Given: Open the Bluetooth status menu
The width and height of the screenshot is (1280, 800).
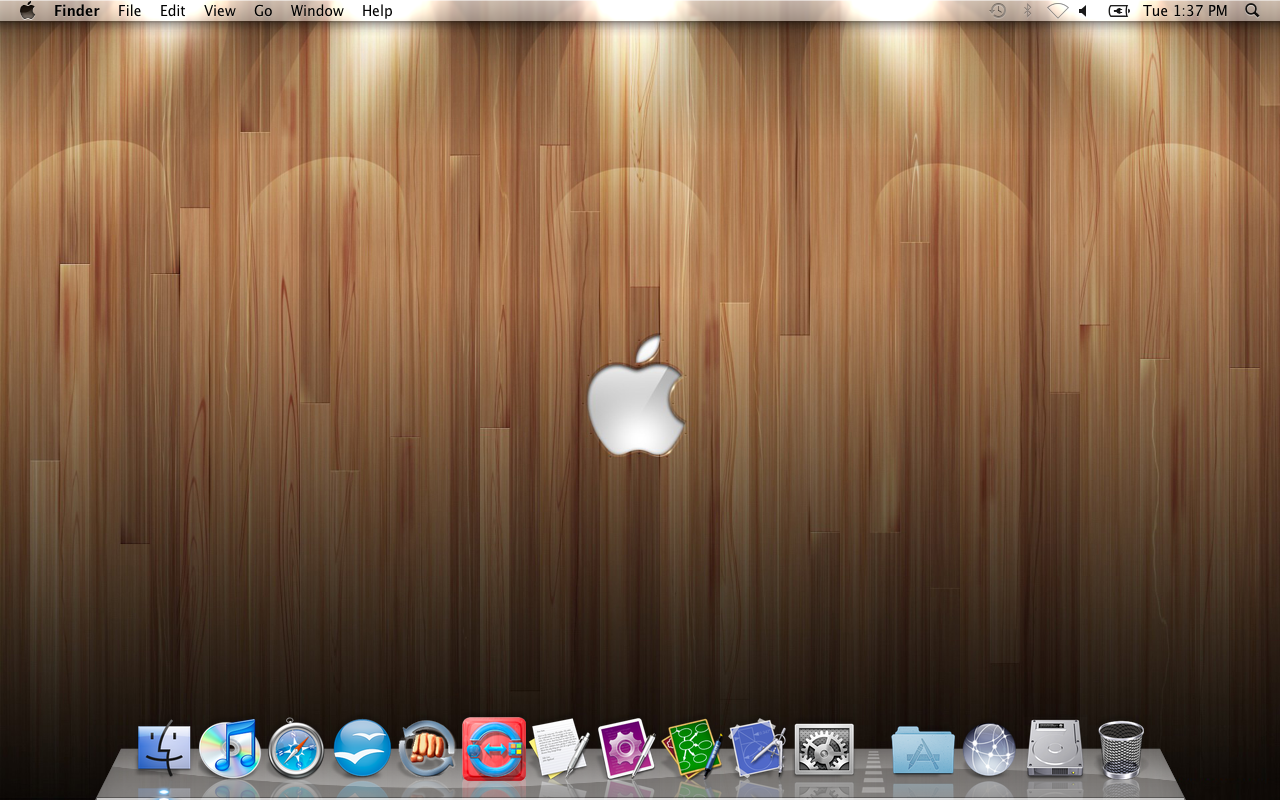Looking at the screenshot, I should (1027, 11).
